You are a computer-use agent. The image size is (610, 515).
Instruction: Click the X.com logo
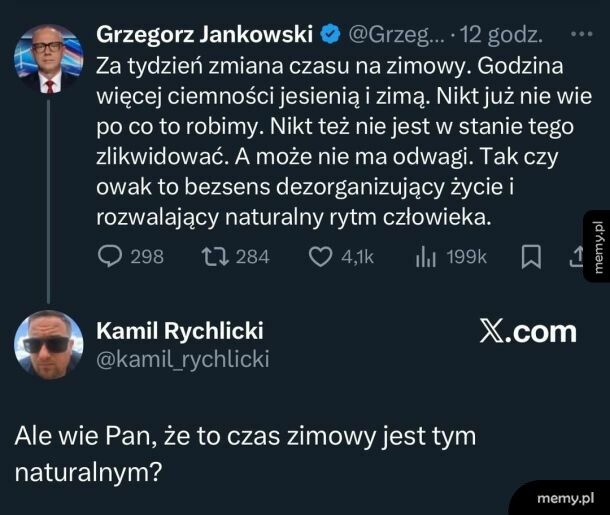[527, 333]
